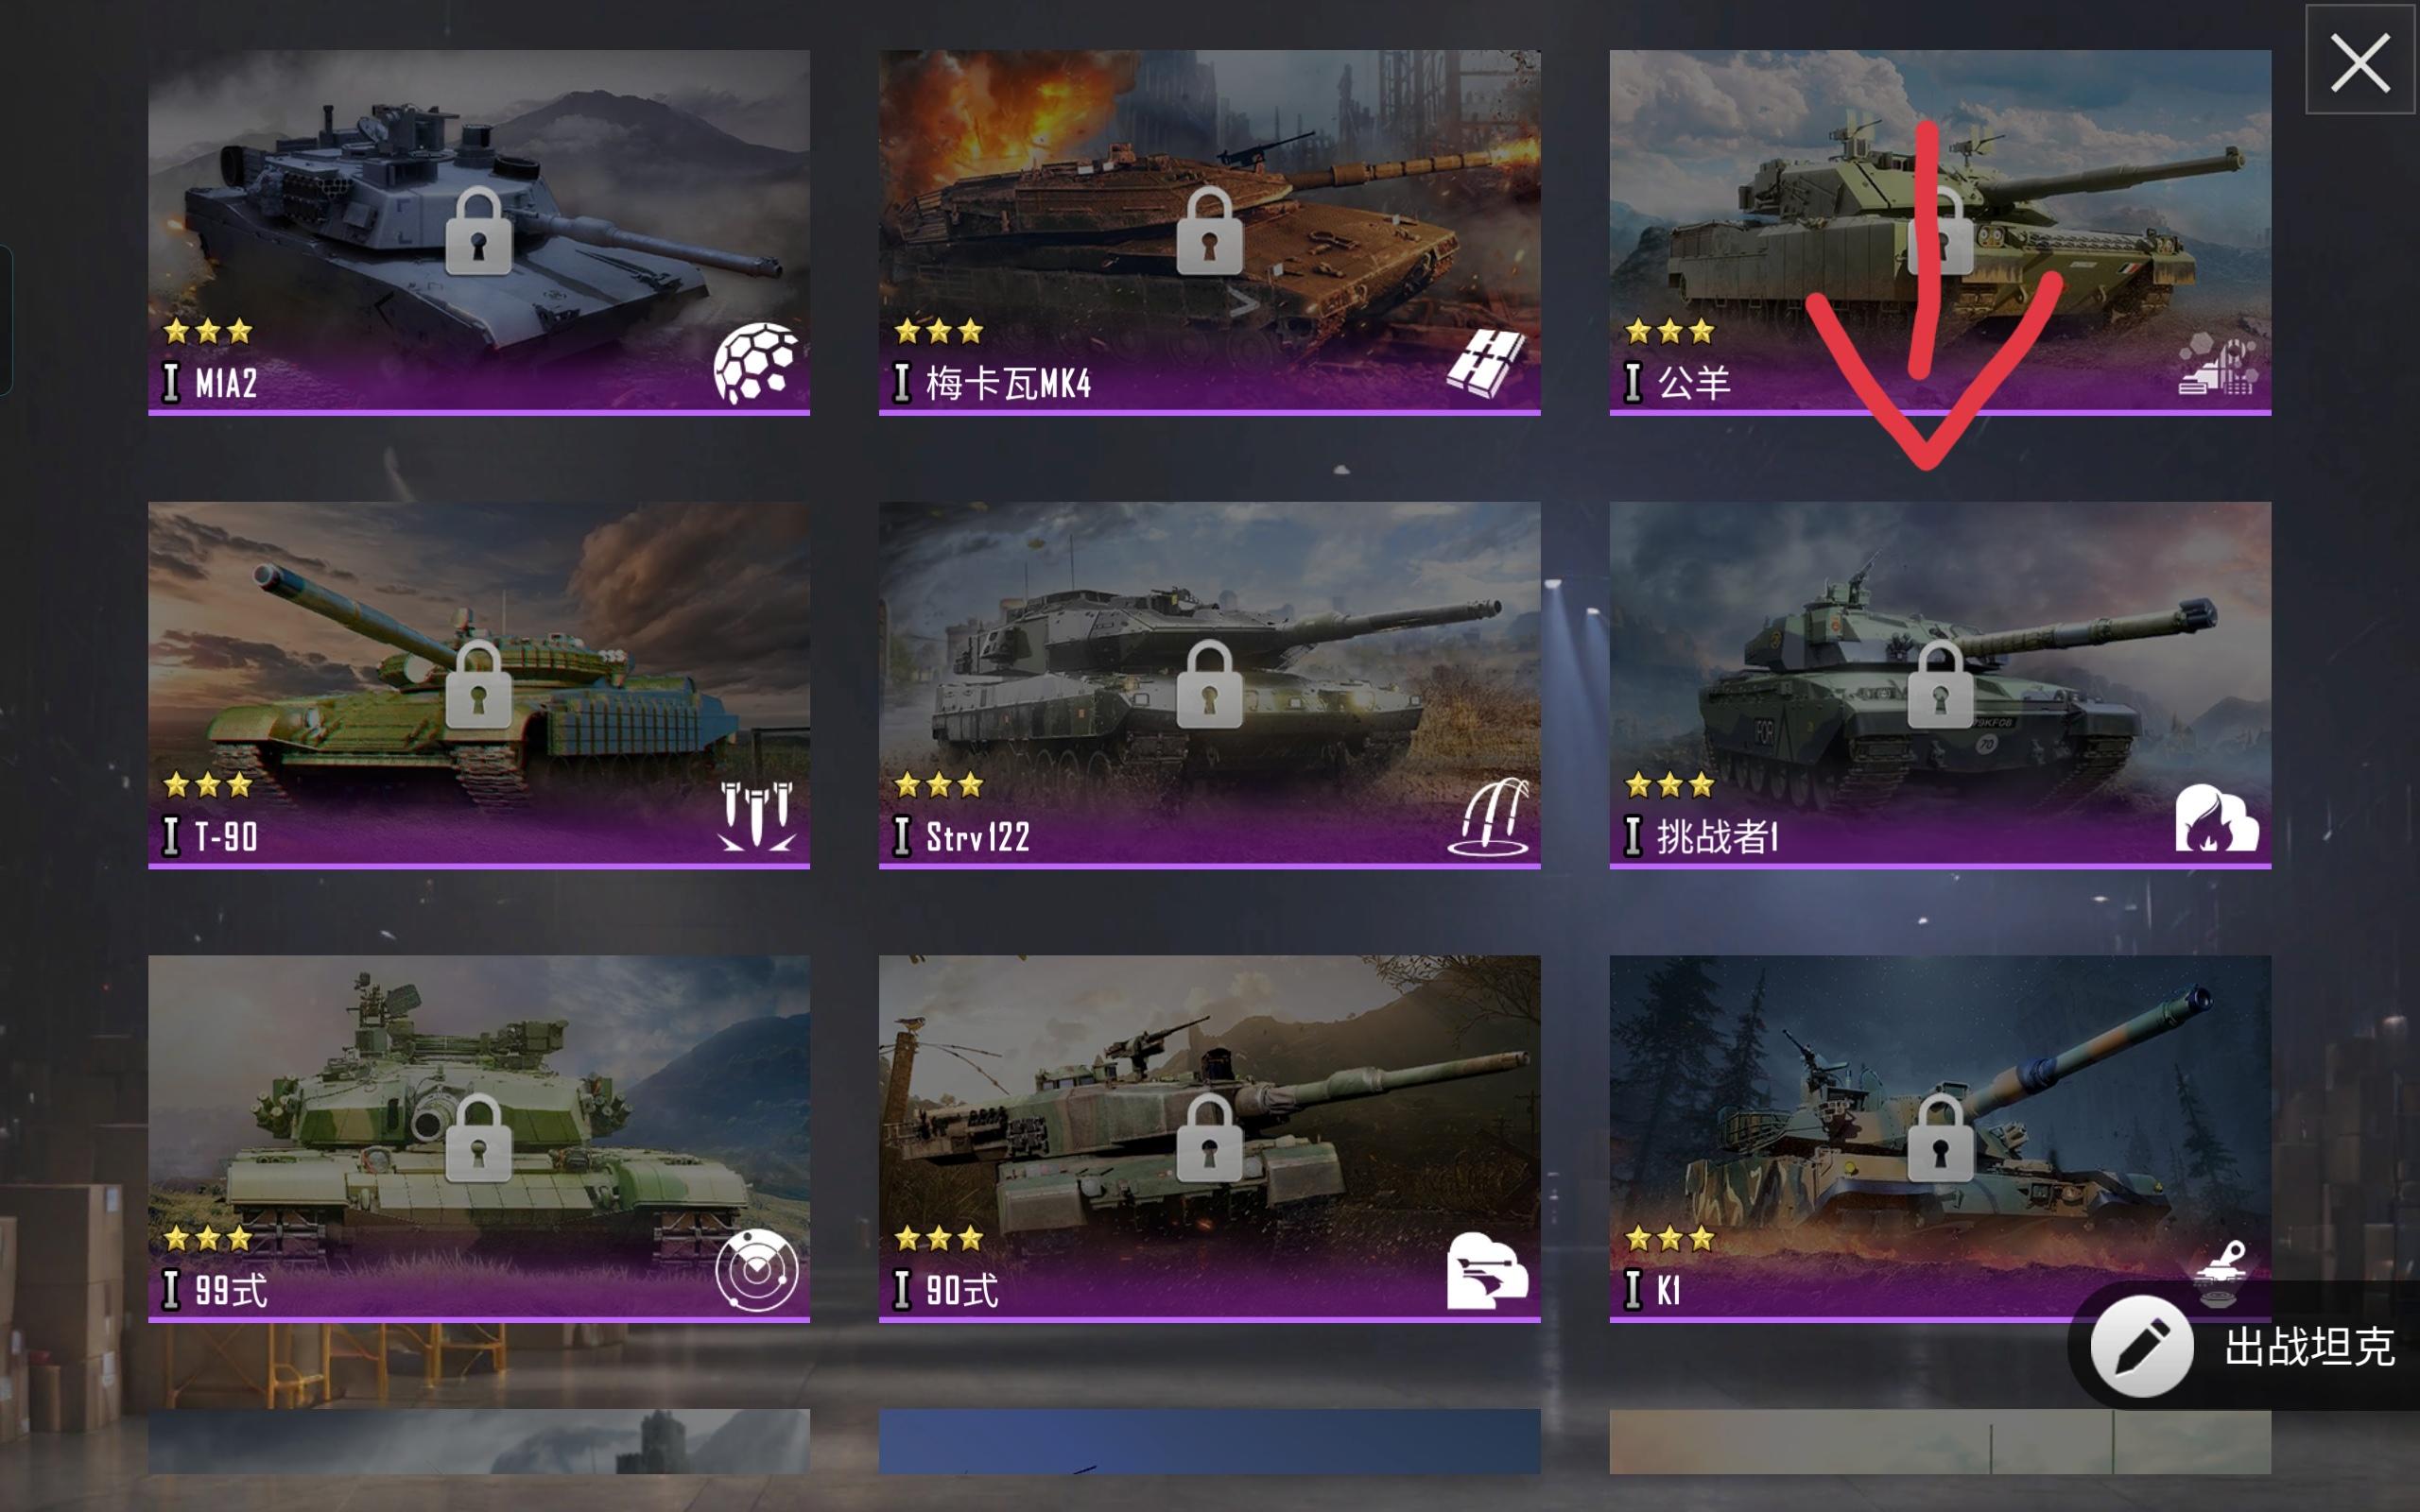The width and height of the screenshot is (2420, 1512).
Task: Click the pencil edit icon beside 出战坦克
Action: [2141, 1345]
